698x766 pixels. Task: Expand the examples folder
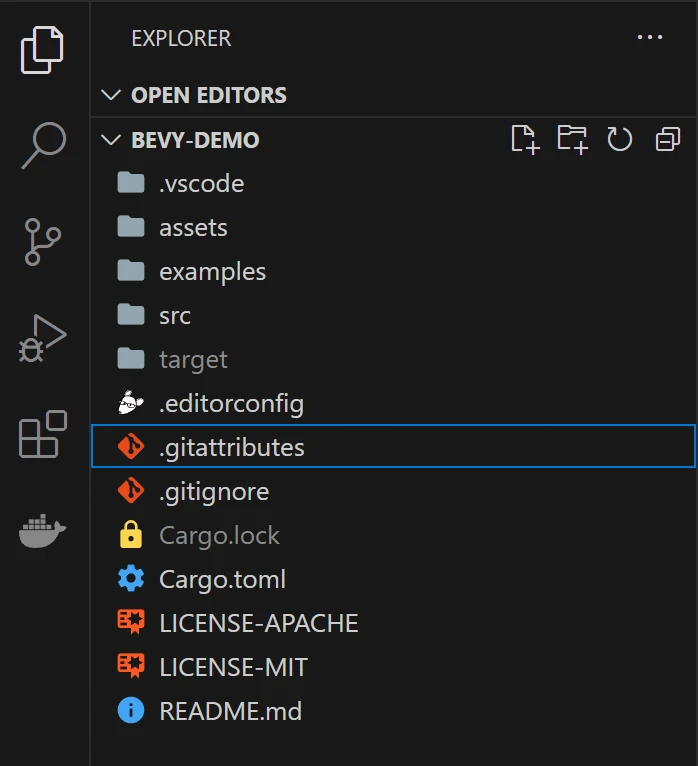pos(212,272)
